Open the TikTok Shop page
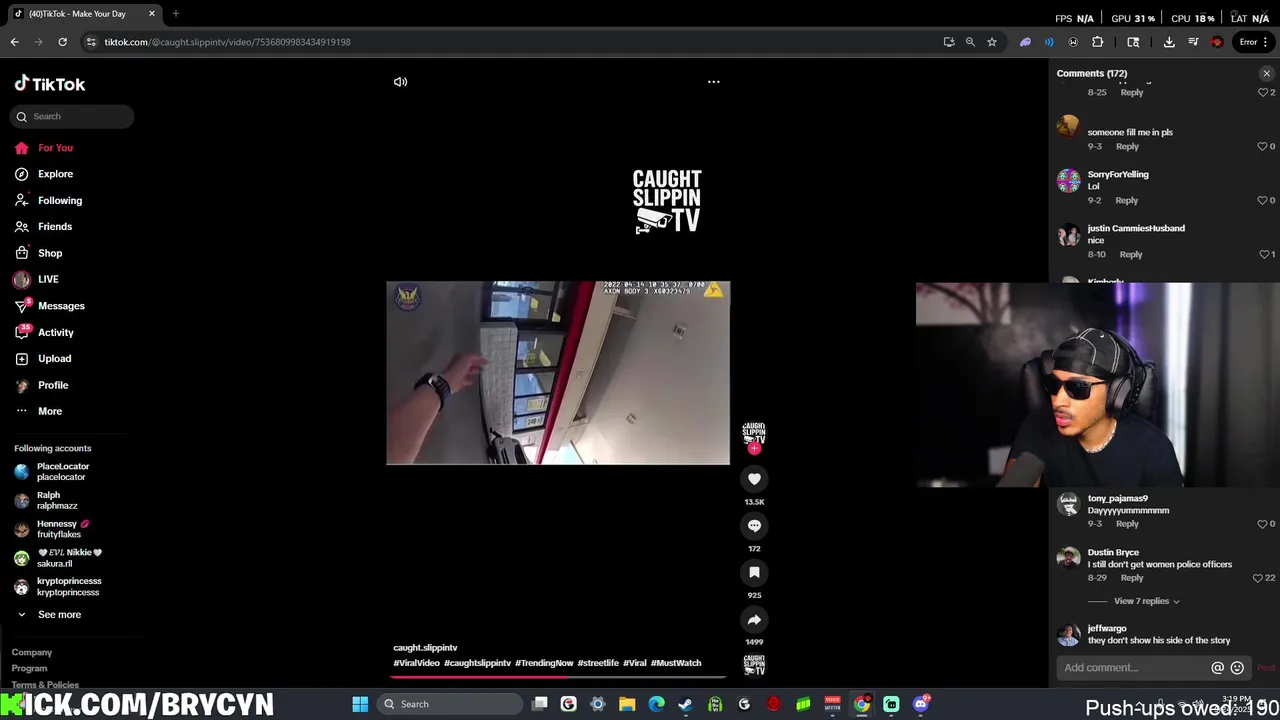 (x=50, y=253)
